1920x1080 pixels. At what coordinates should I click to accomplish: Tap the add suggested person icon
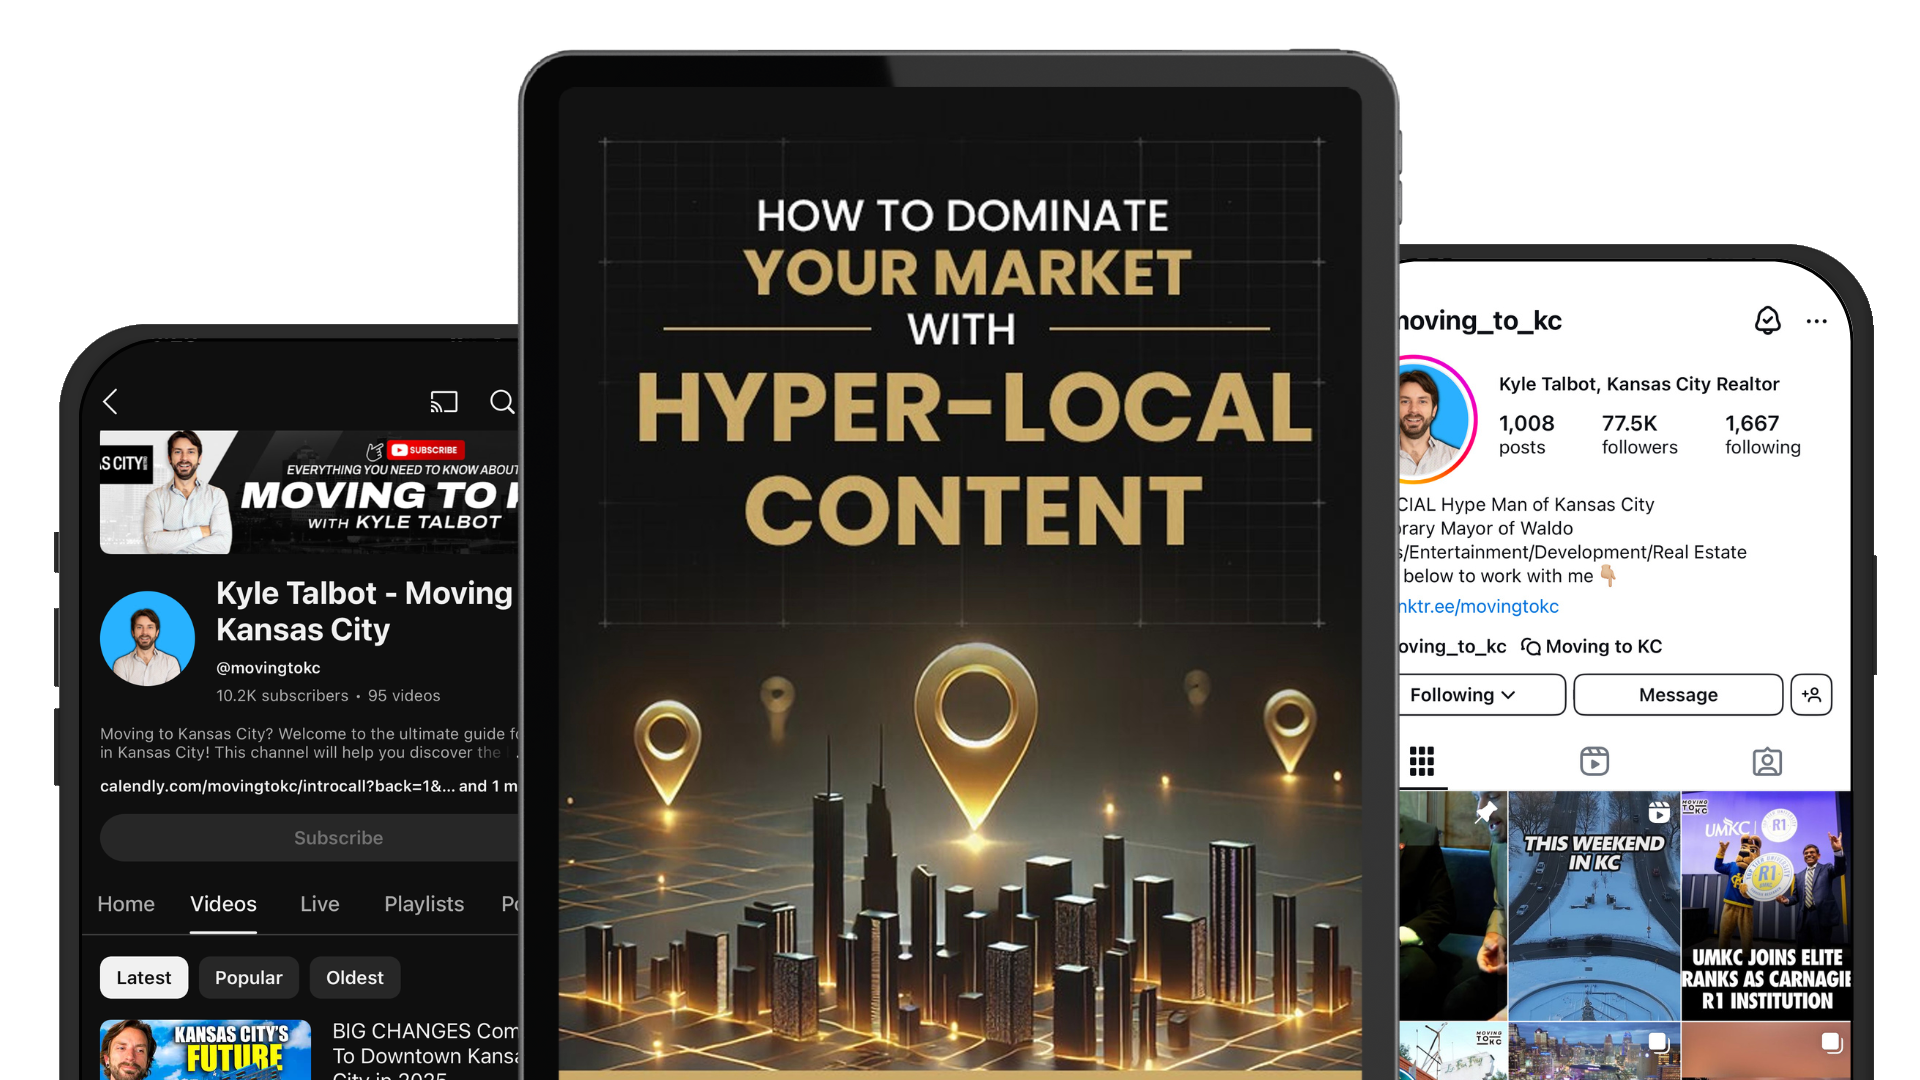click(x=1811, y=695)
